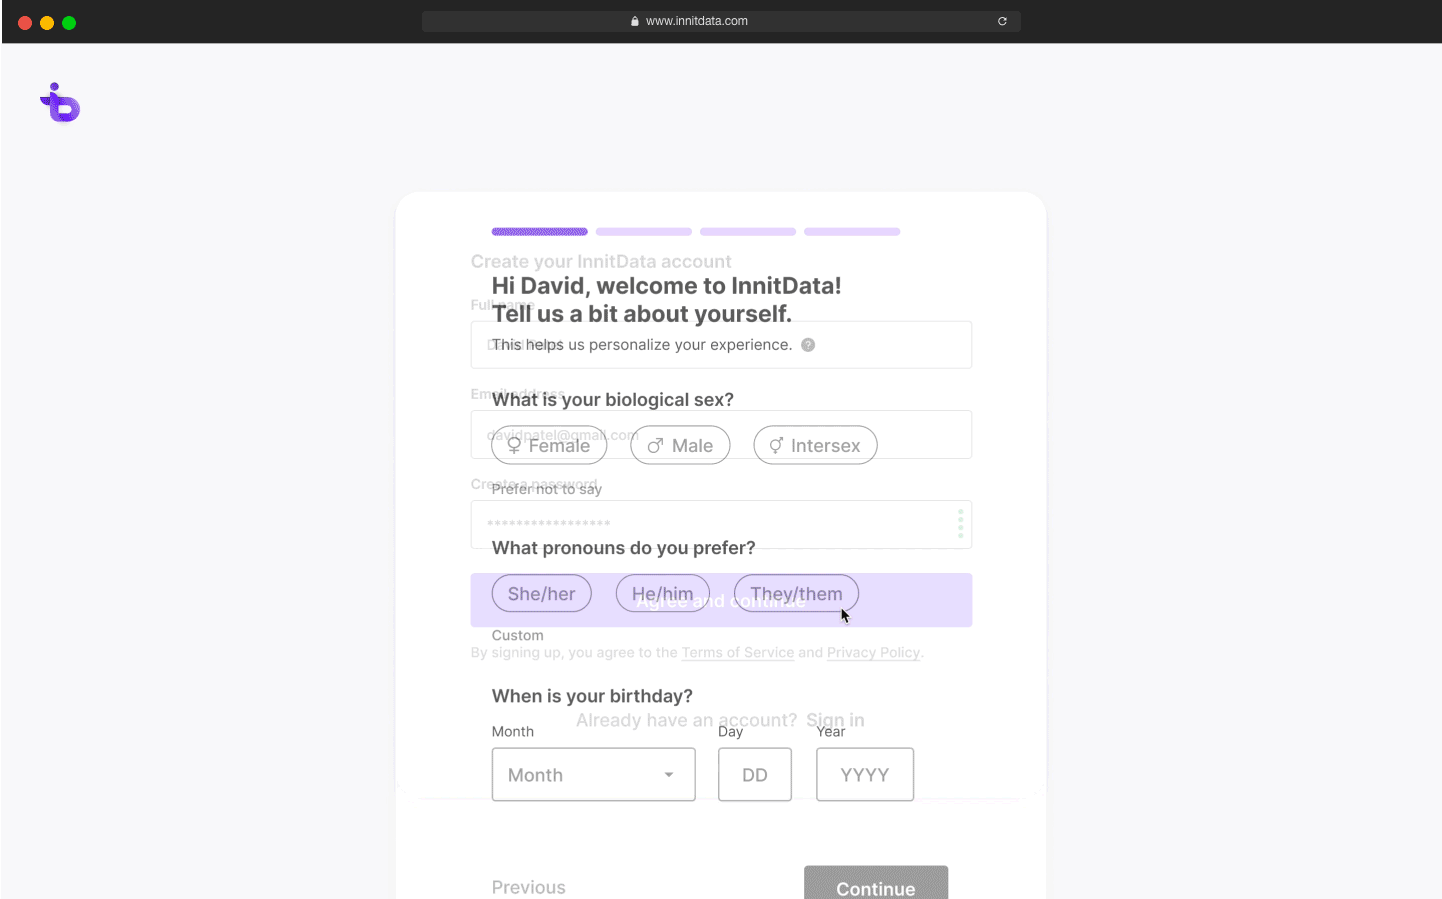Click the female symbol icon
Image resolution: width=1442 pixels, height=899 pixels.
point(514,446)
